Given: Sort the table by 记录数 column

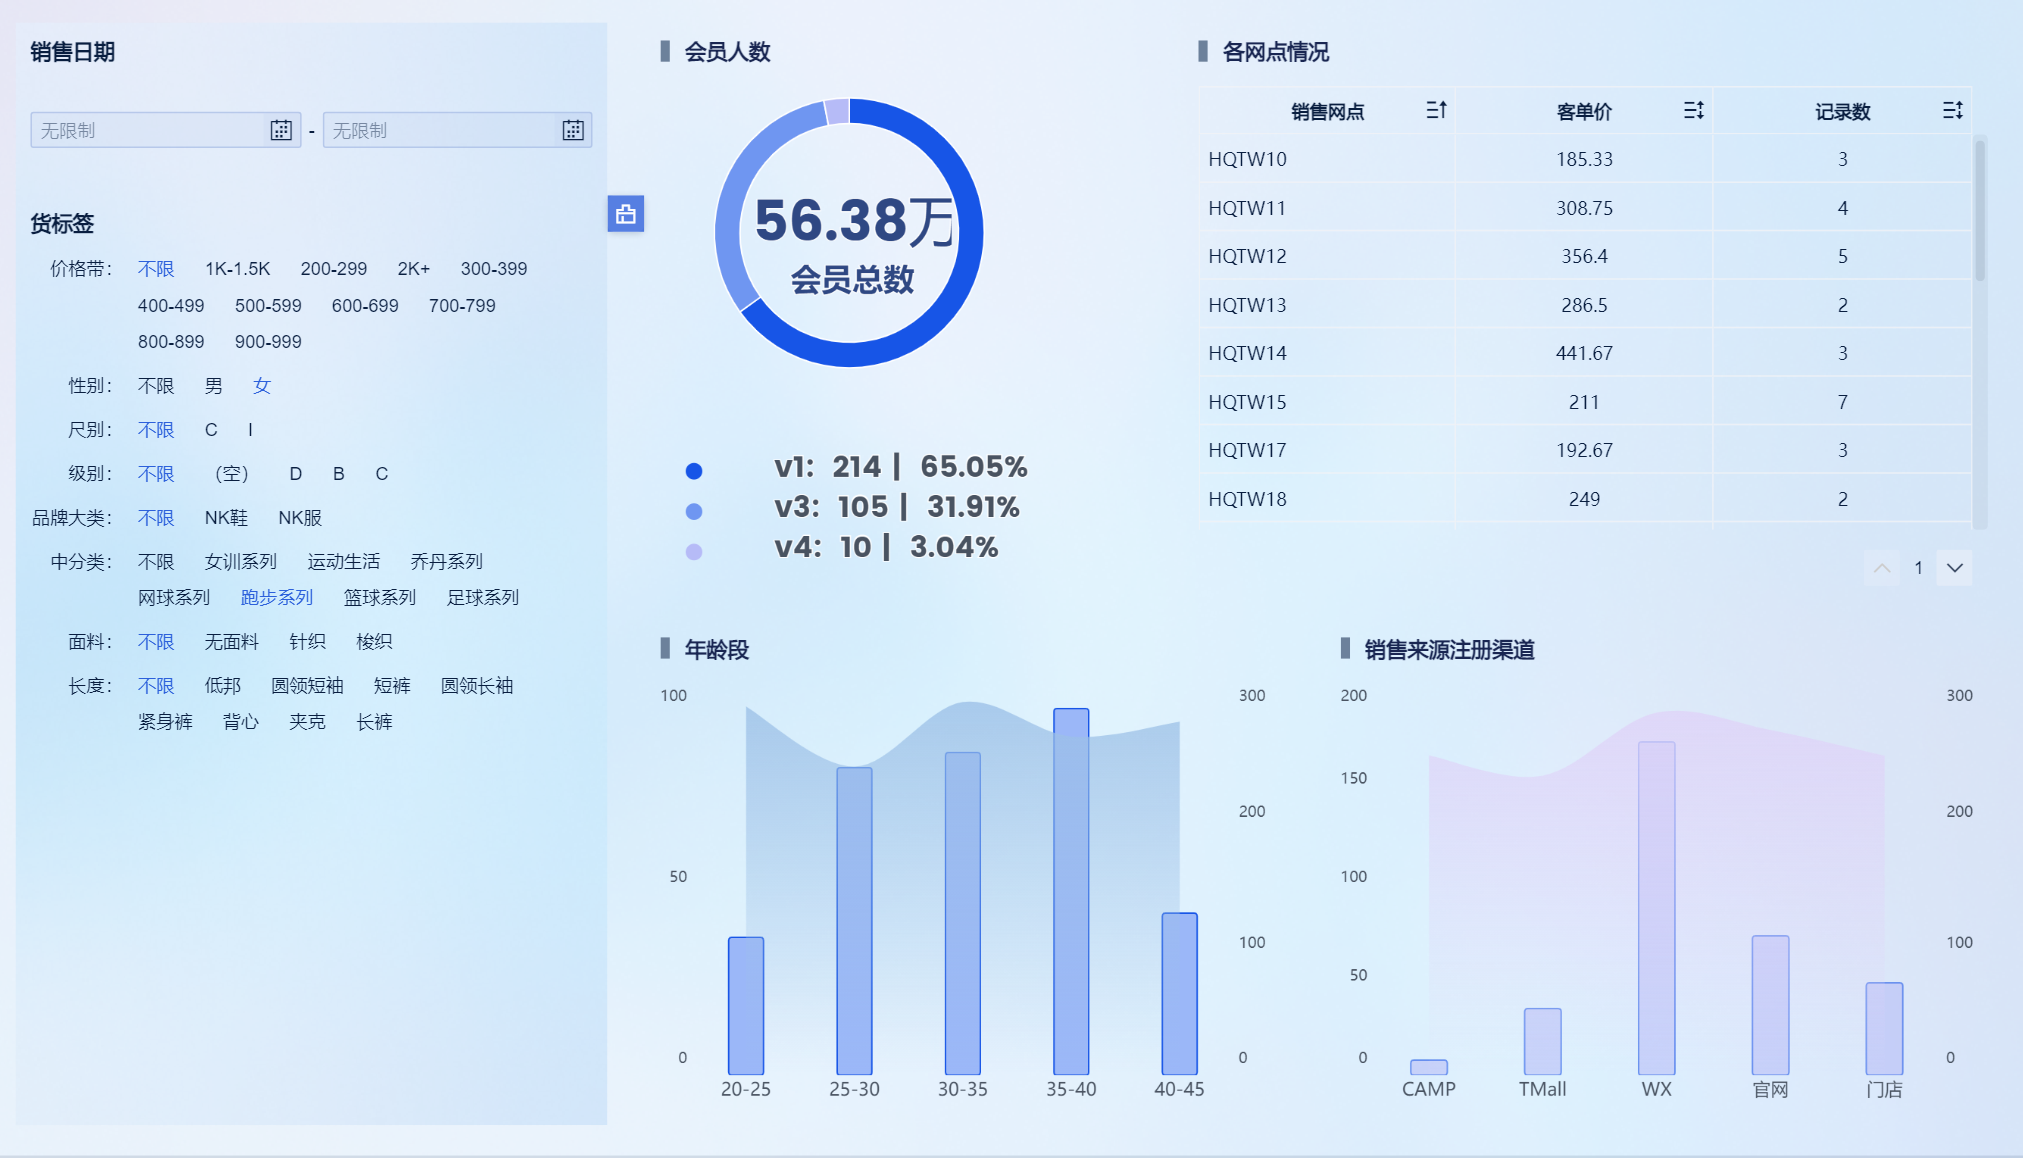Looking at the screenshot, I should click(x=1952, y=110).
